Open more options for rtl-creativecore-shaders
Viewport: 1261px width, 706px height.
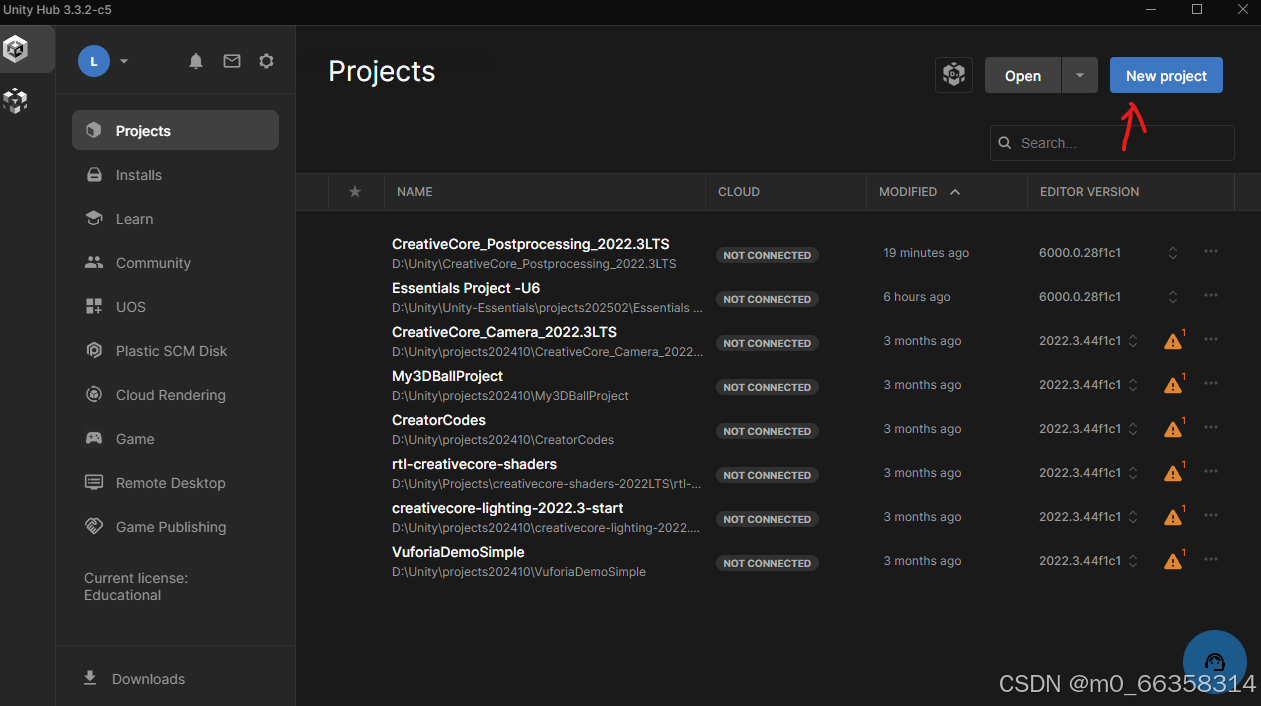(x=1211, y=472)
